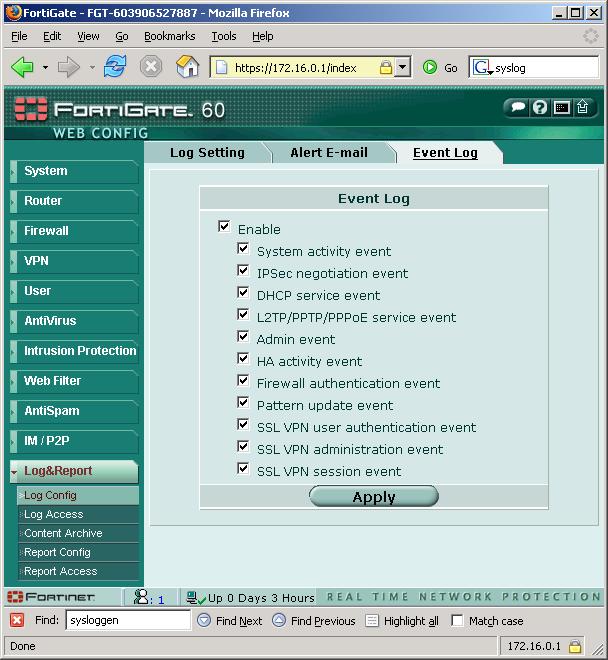Click the Stop loading icon

(151, 67)
